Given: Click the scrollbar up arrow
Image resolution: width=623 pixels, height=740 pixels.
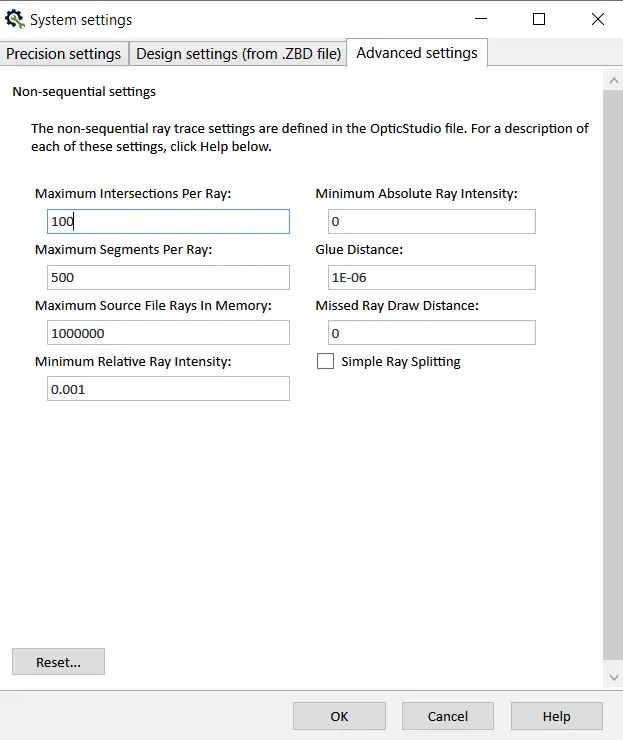Looking at the screenshot, I should click(x=614, y=81).
